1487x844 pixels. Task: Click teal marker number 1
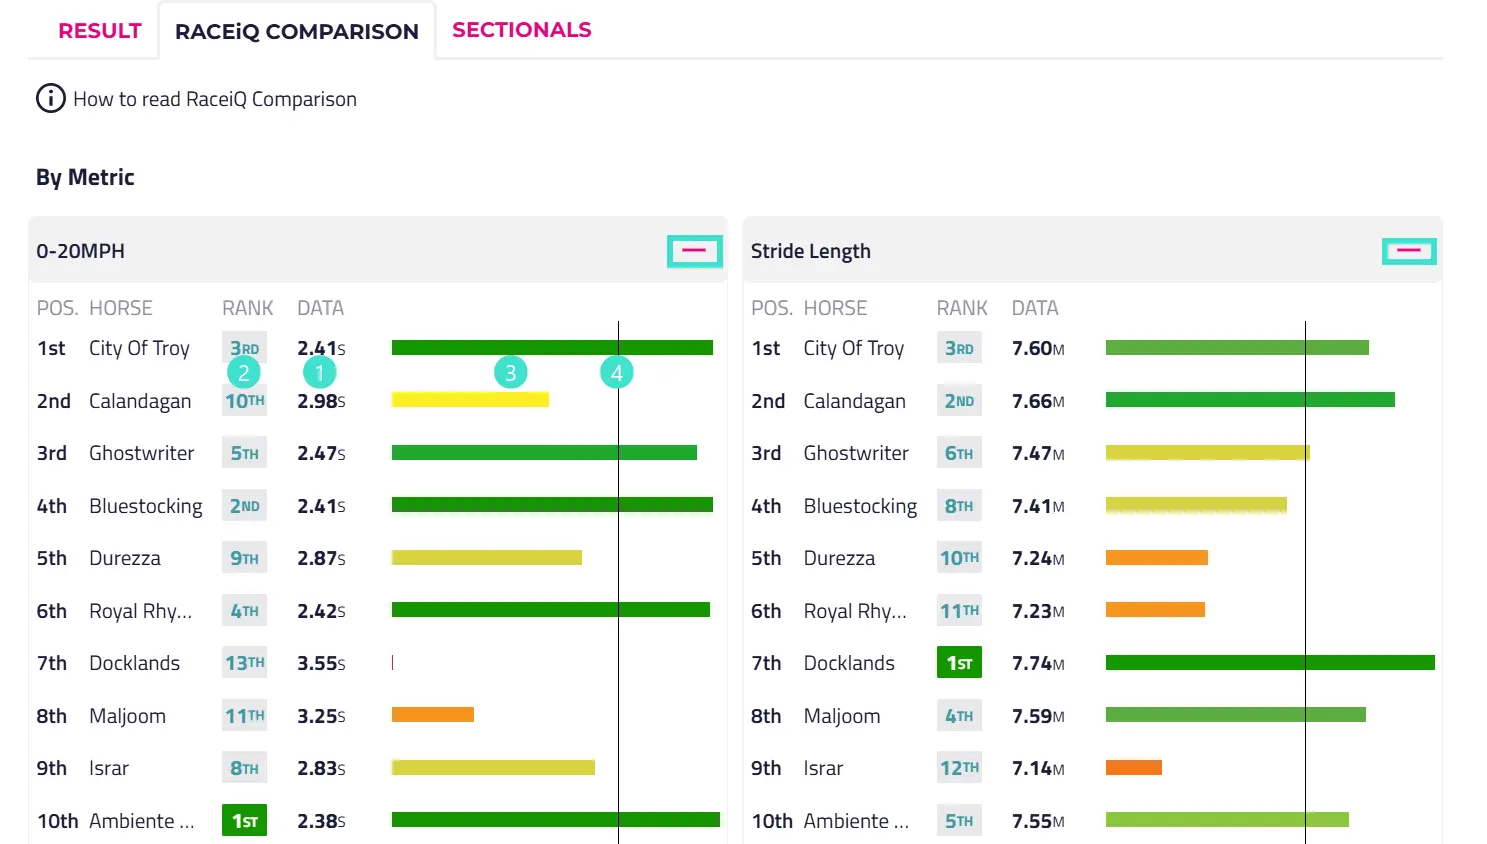click(319, 373)
